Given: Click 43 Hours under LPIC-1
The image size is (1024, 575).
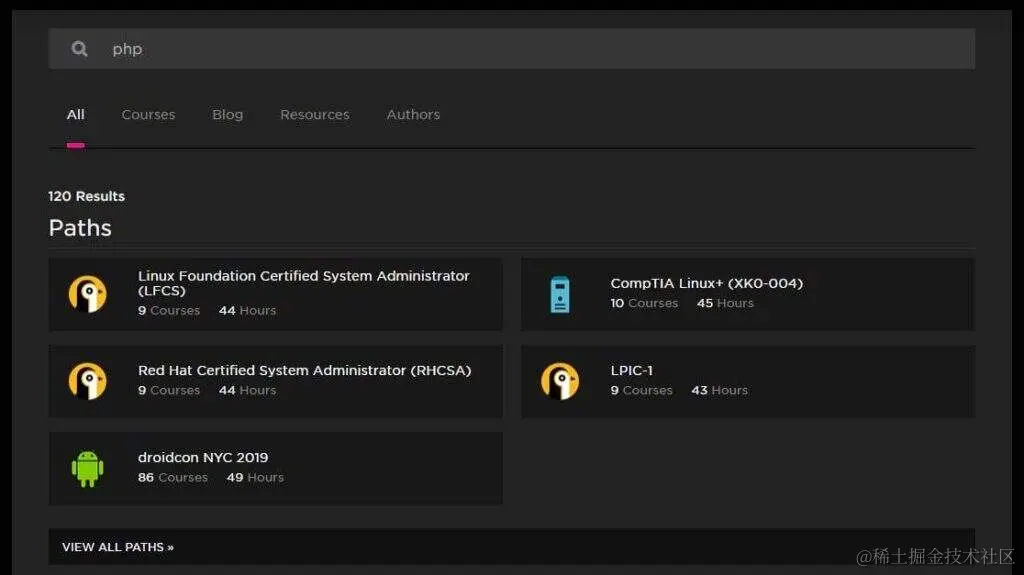Looking at the screenshot, I should [720, 390].
